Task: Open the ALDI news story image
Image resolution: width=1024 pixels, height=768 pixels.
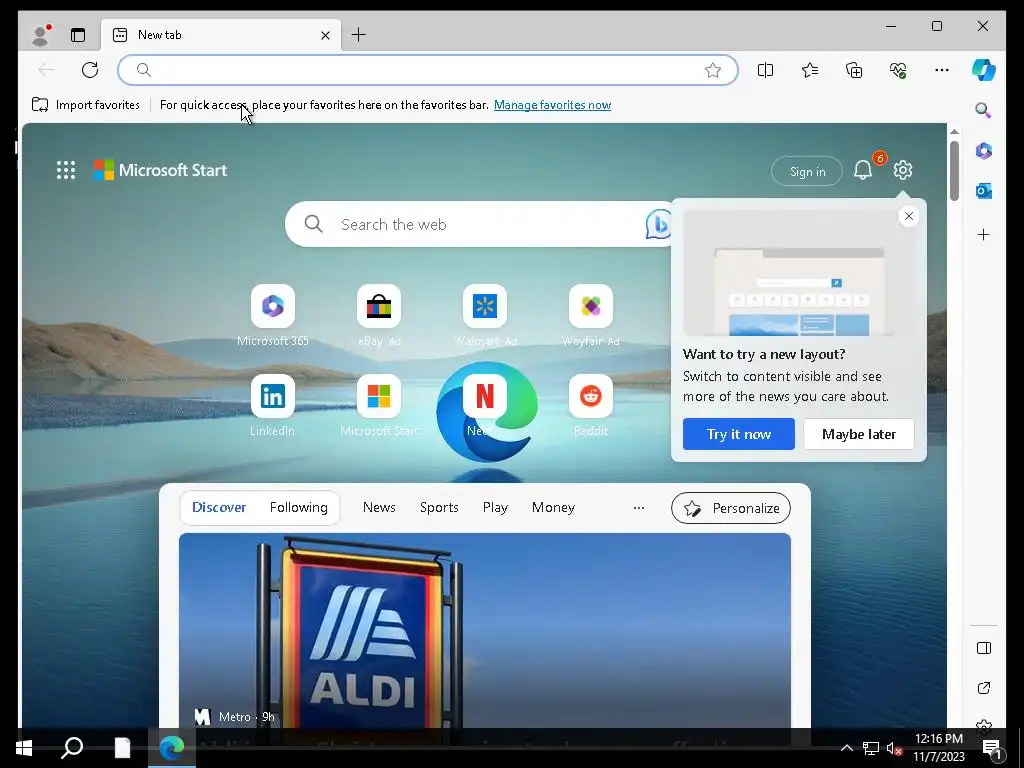Action: (485, 630)
